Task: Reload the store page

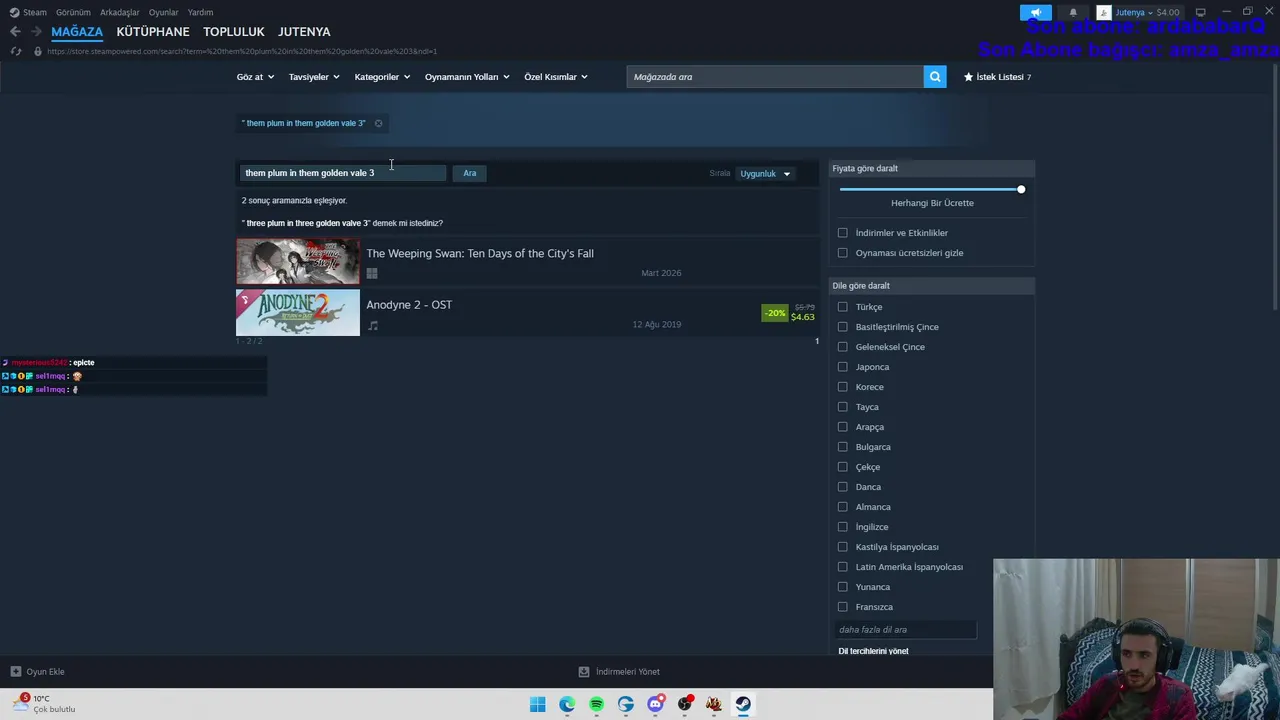Action: (x=15, y=51)
